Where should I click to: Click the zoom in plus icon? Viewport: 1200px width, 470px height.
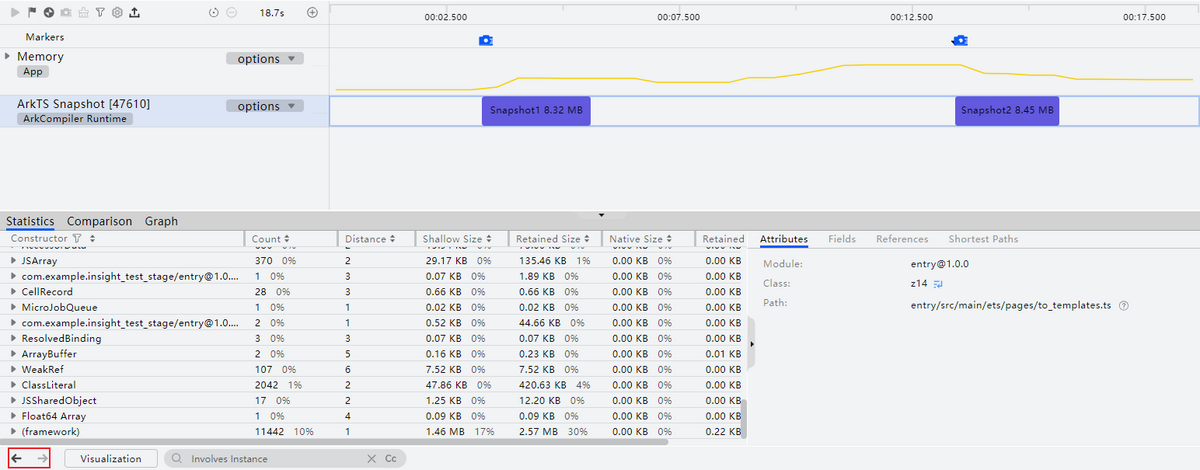(312, 13)
